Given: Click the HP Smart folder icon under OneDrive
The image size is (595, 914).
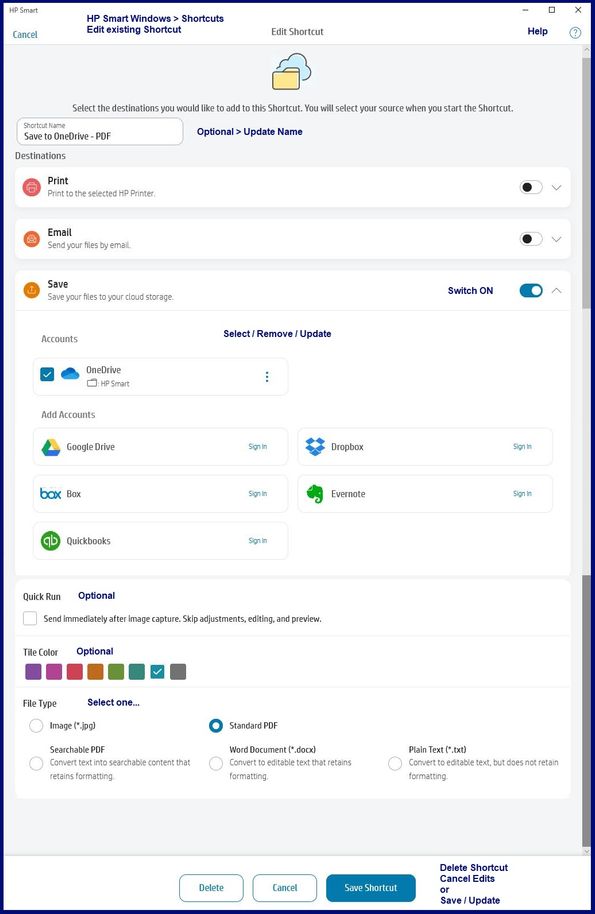Looking at the screenshot, I should point(92,383).
